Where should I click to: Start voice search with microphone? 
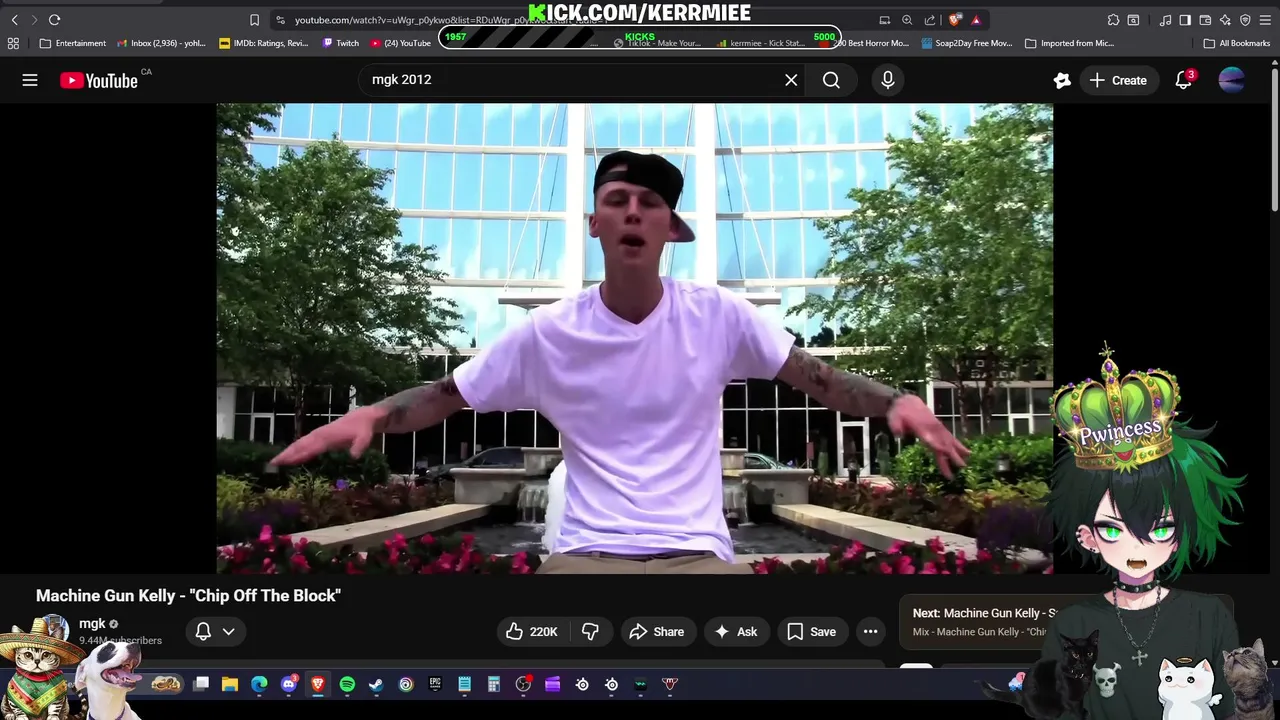[x=888, y=80]
